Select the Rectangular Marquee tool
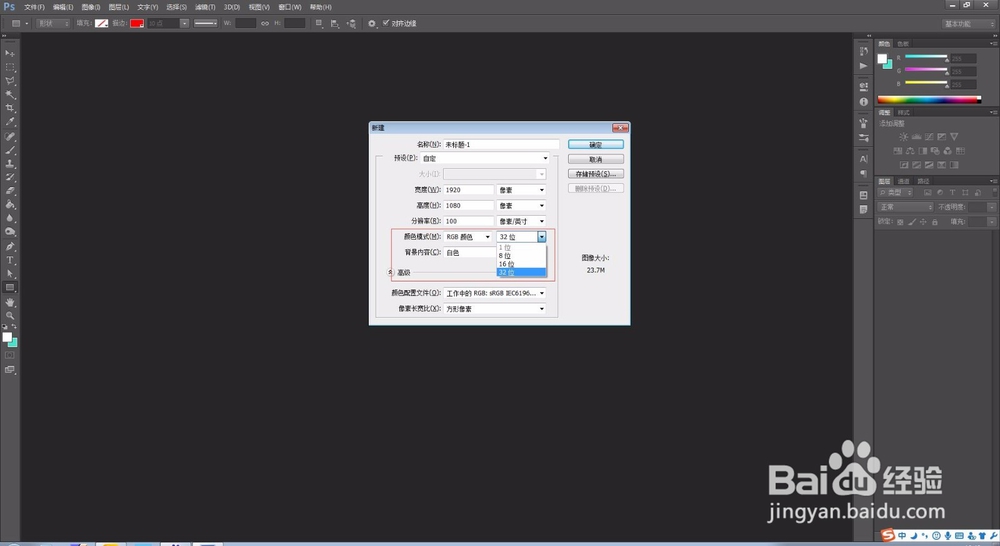The height and width of the screenshot is (546, 1000). click(10, 67)
